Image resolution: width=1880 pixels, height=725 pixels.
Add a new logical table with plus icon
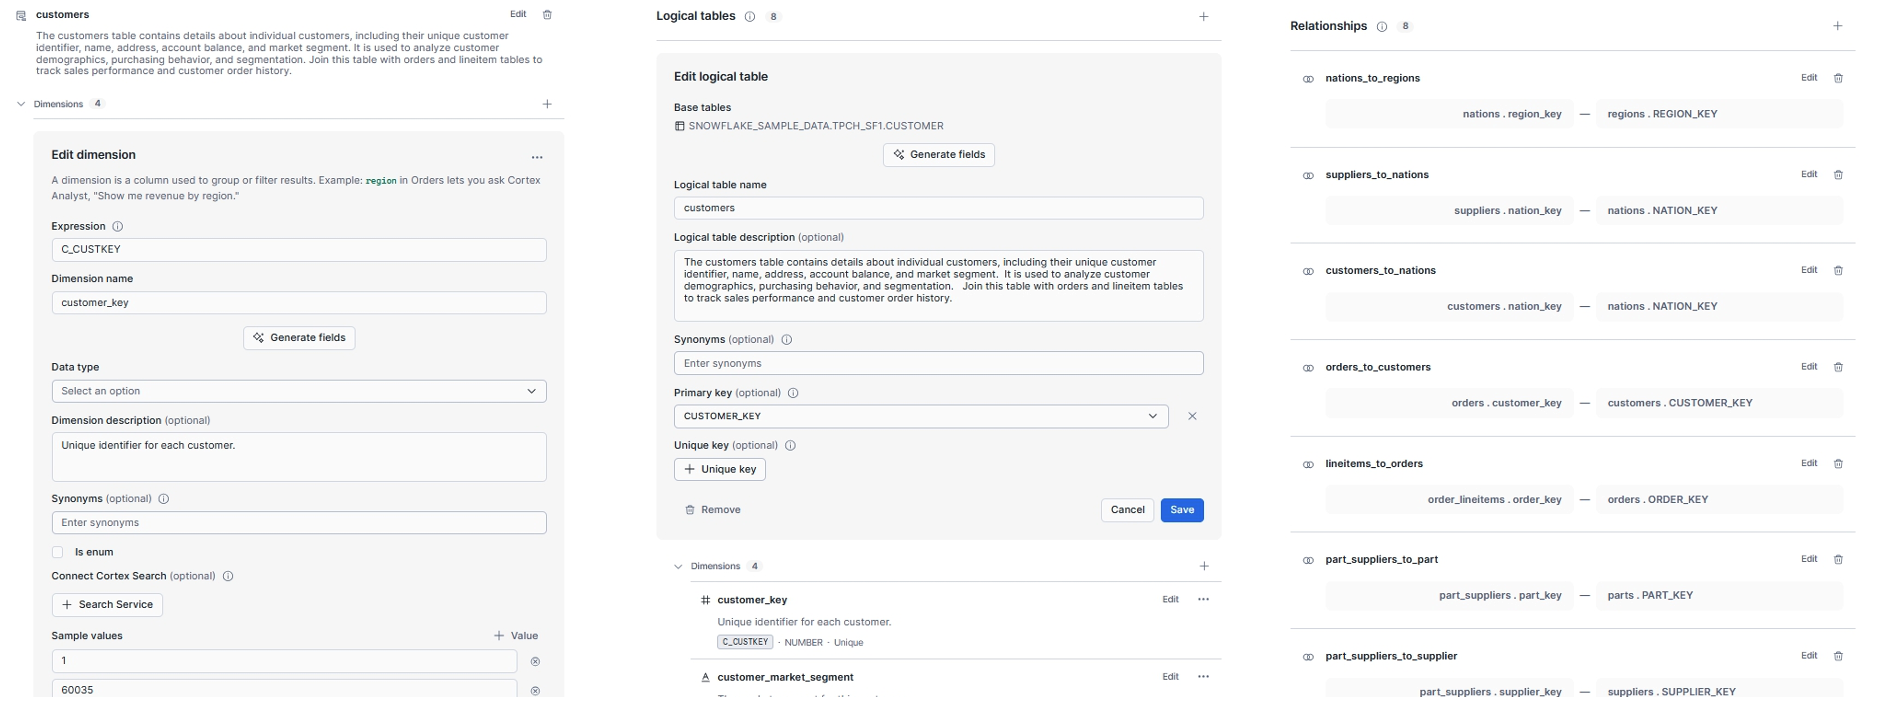pyautogui.click(x=1204, y=17)
